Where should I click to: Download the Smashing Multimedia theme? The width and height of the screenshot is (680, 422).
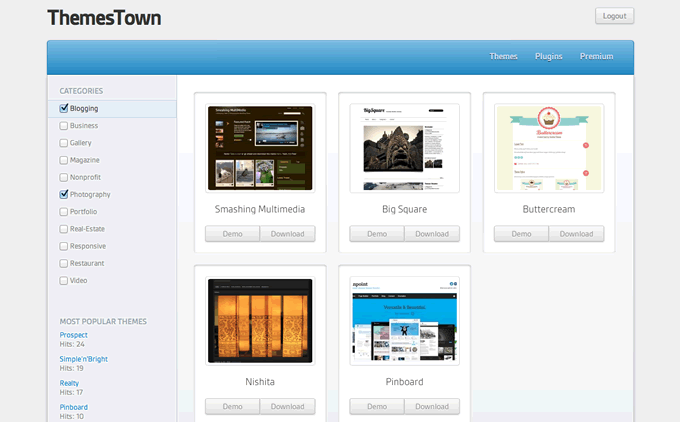point(288,234)
